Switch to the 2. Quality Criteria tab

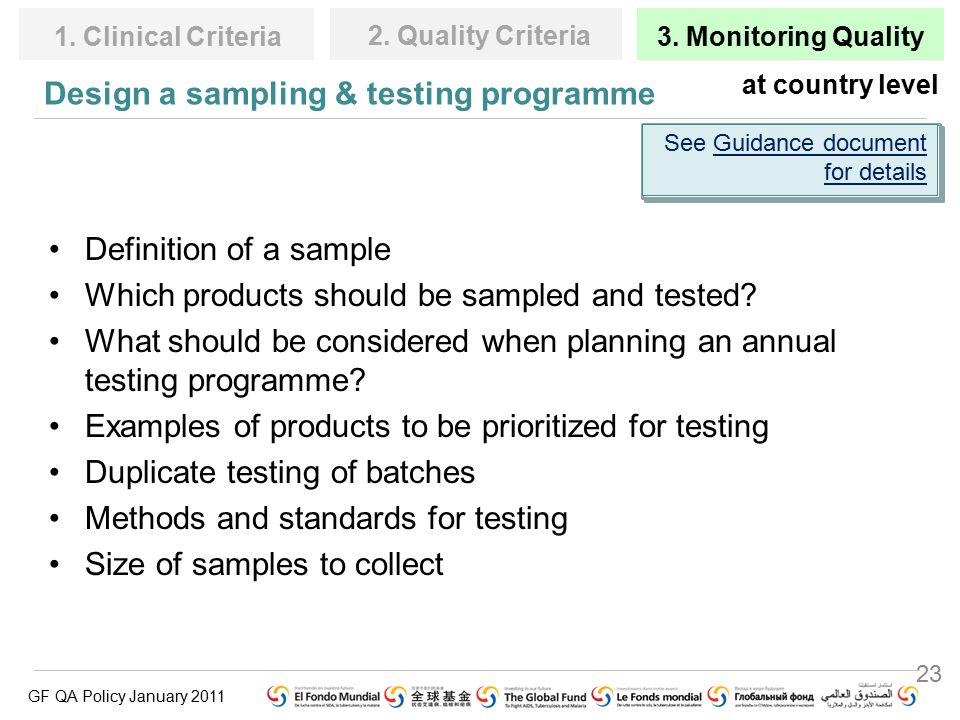(x=476, y=36)
